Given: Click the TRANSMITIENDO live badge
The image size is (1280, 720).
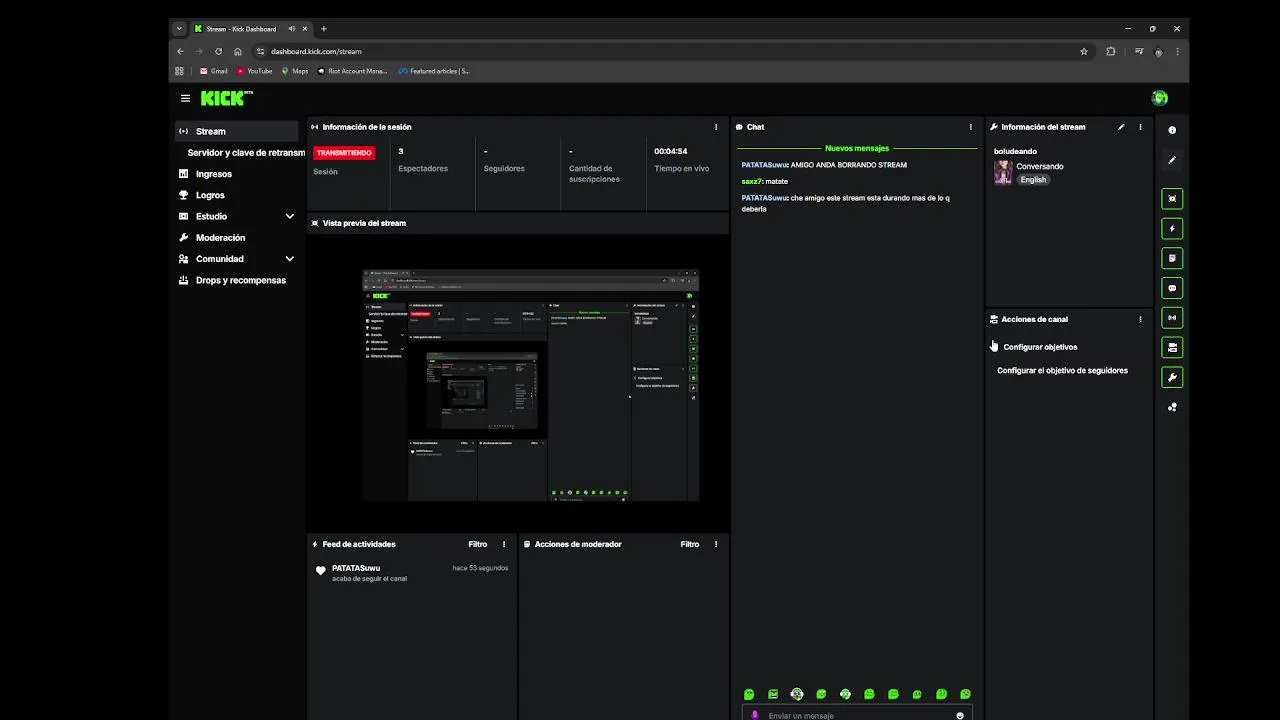Looking at the screenshot, I should (x=344, y=153).
